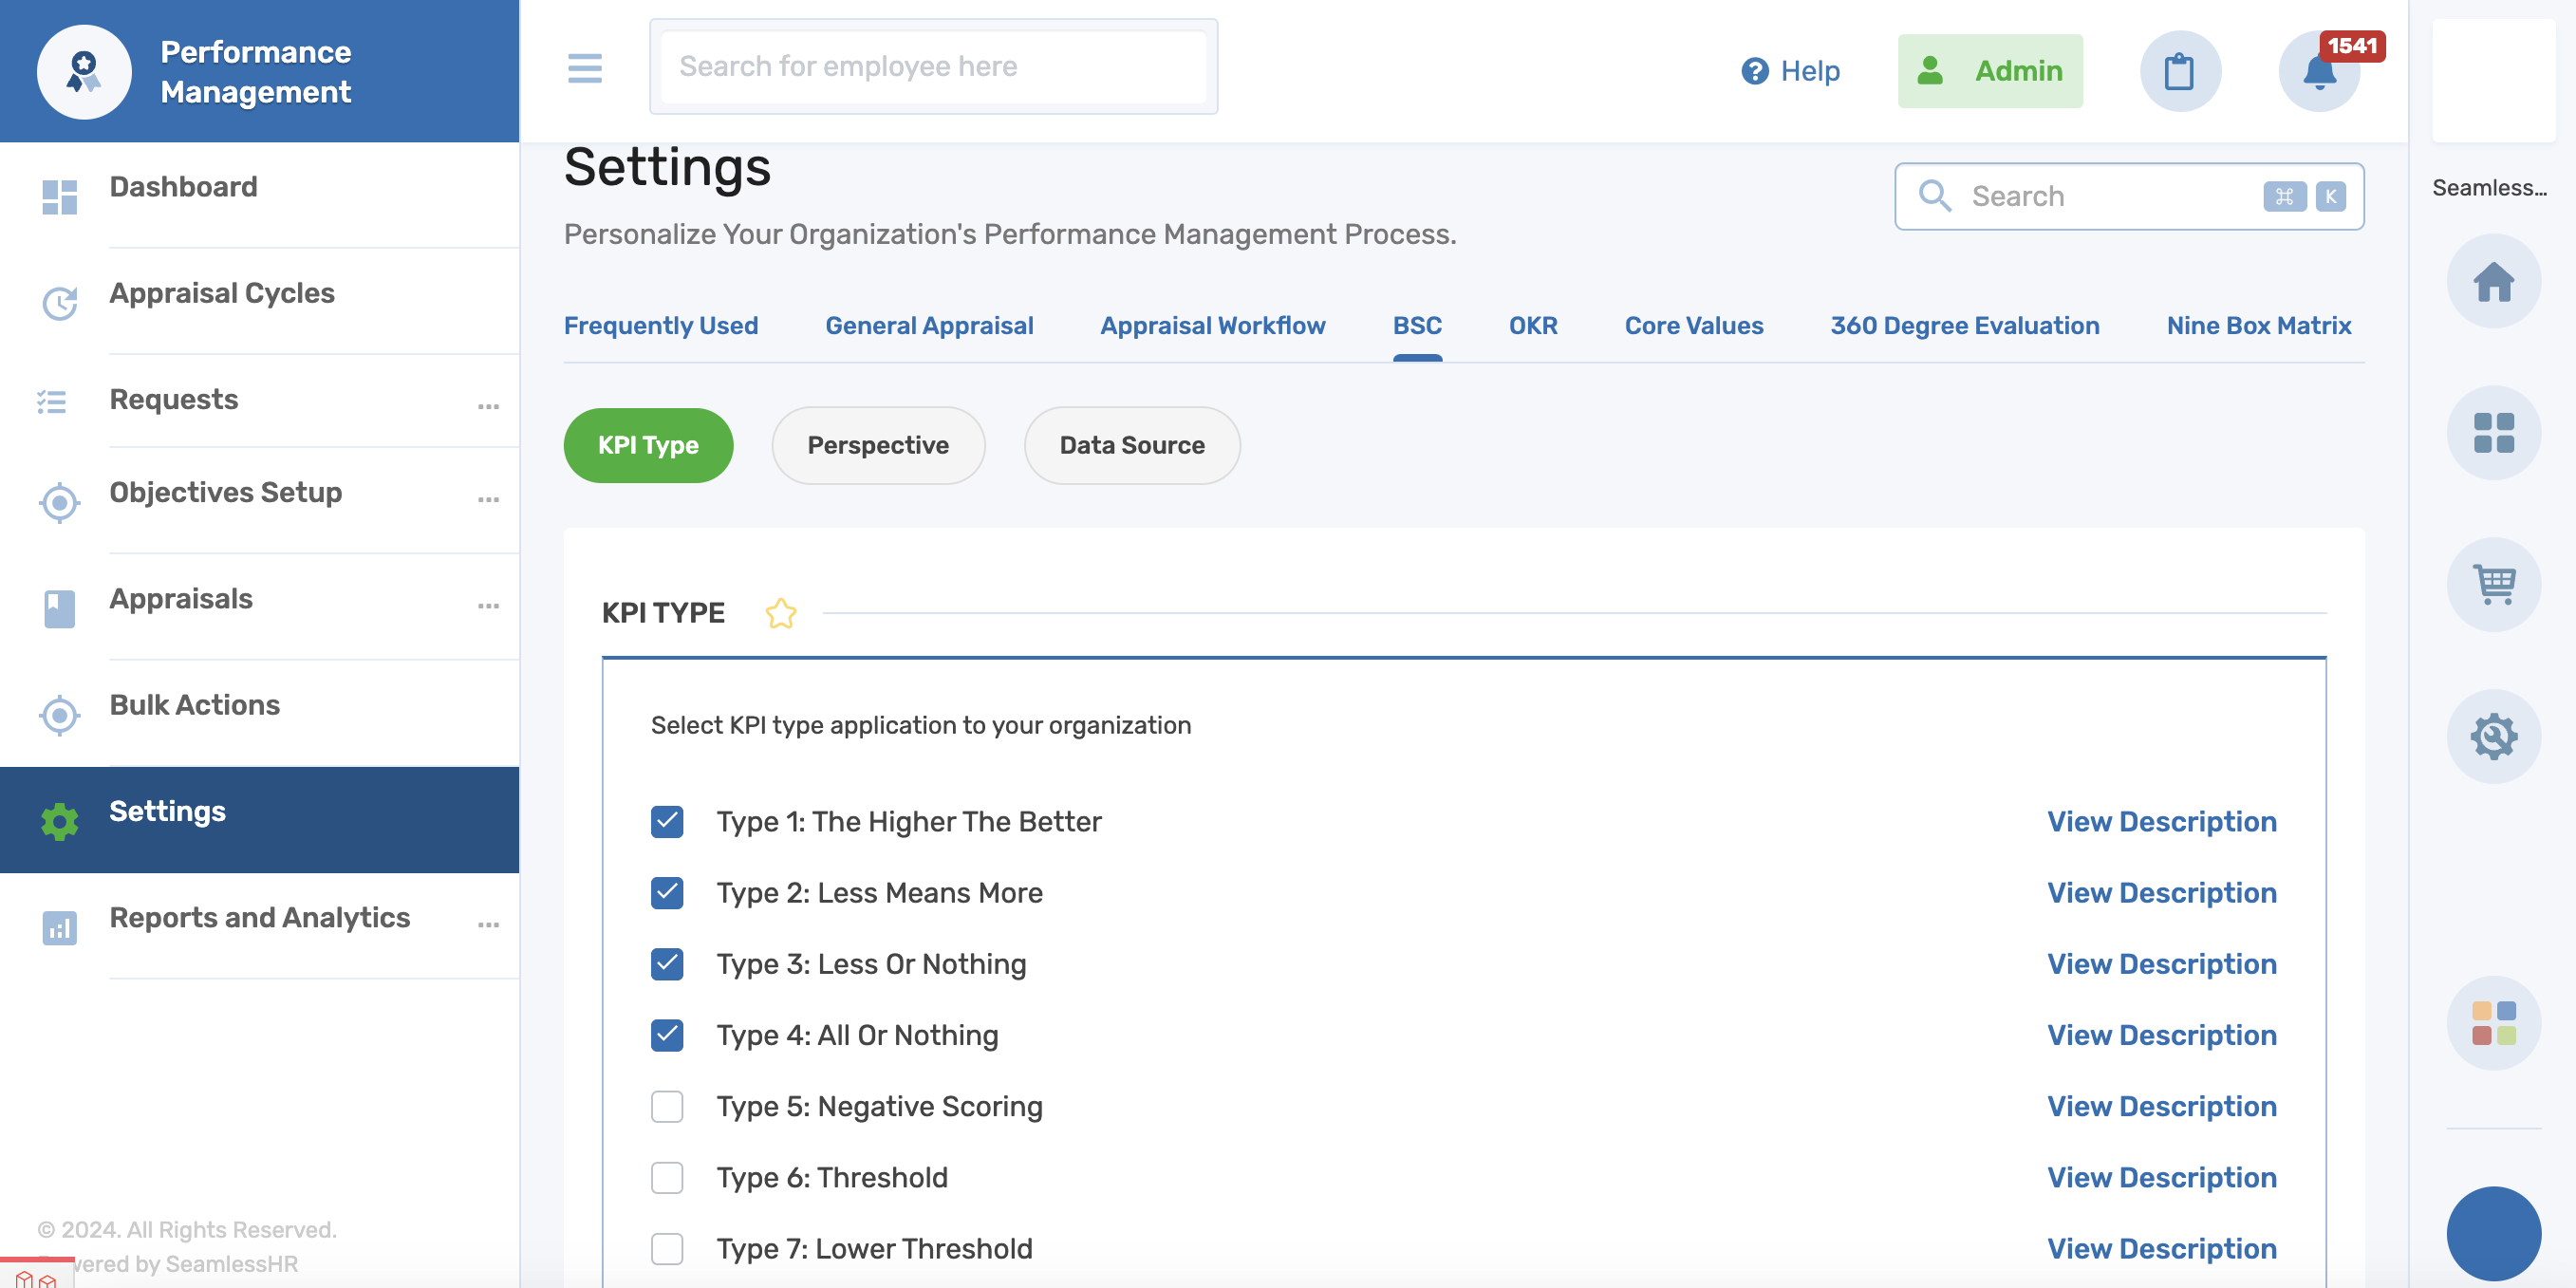Expand the Requests menu ellipsis

click(488, 406)
